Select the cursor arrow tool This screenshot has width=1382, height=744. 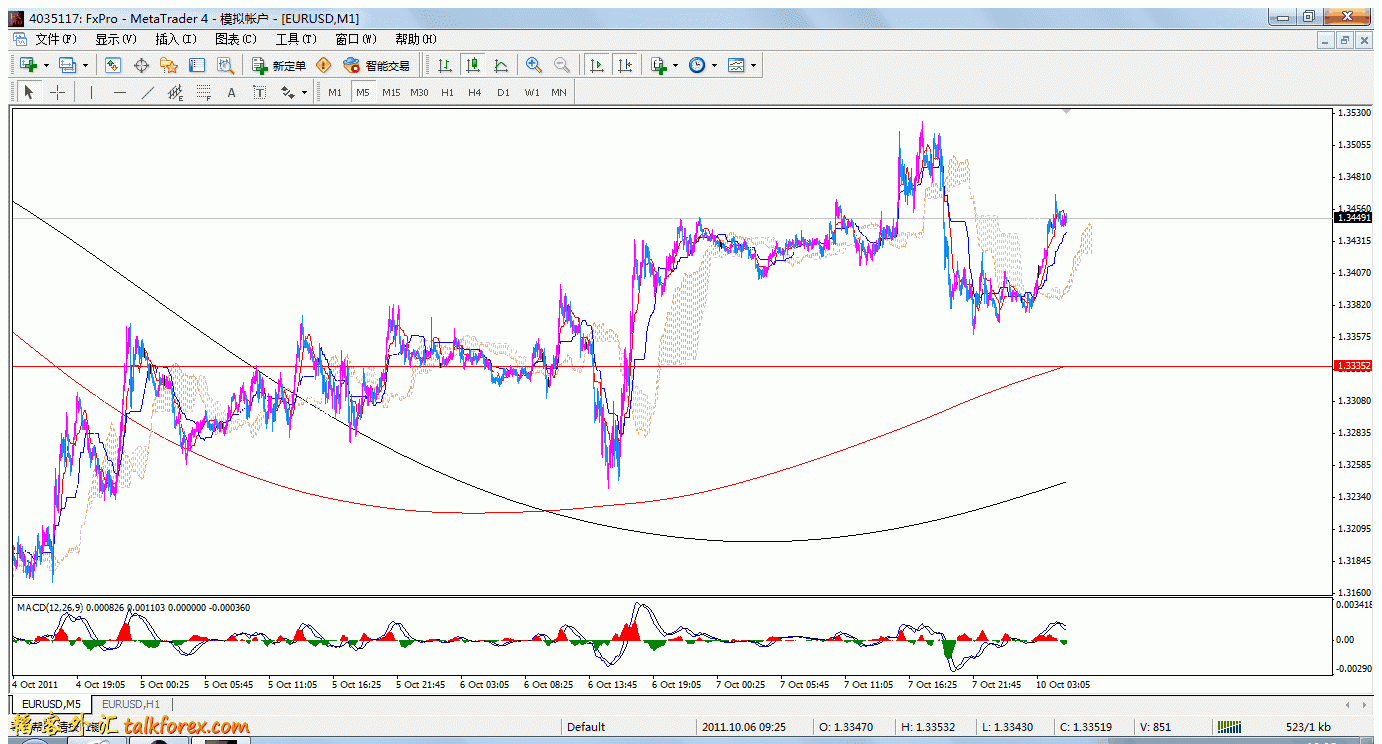(x=29, y=92)
